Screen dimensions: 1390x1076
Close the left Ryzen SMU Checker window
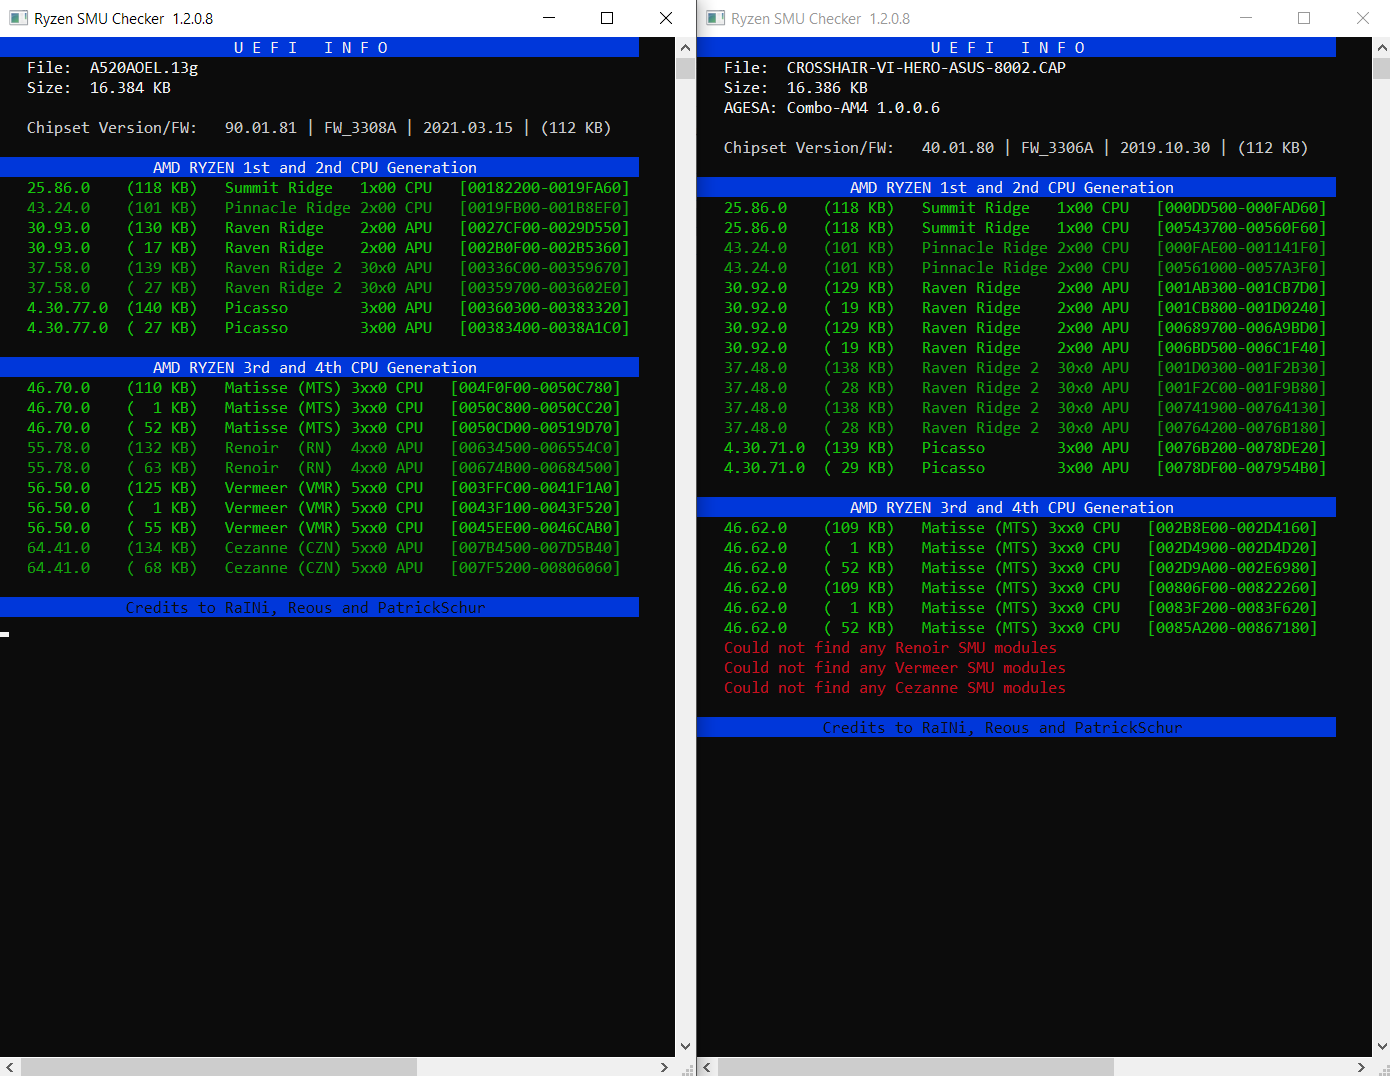[x=665, y=18]
